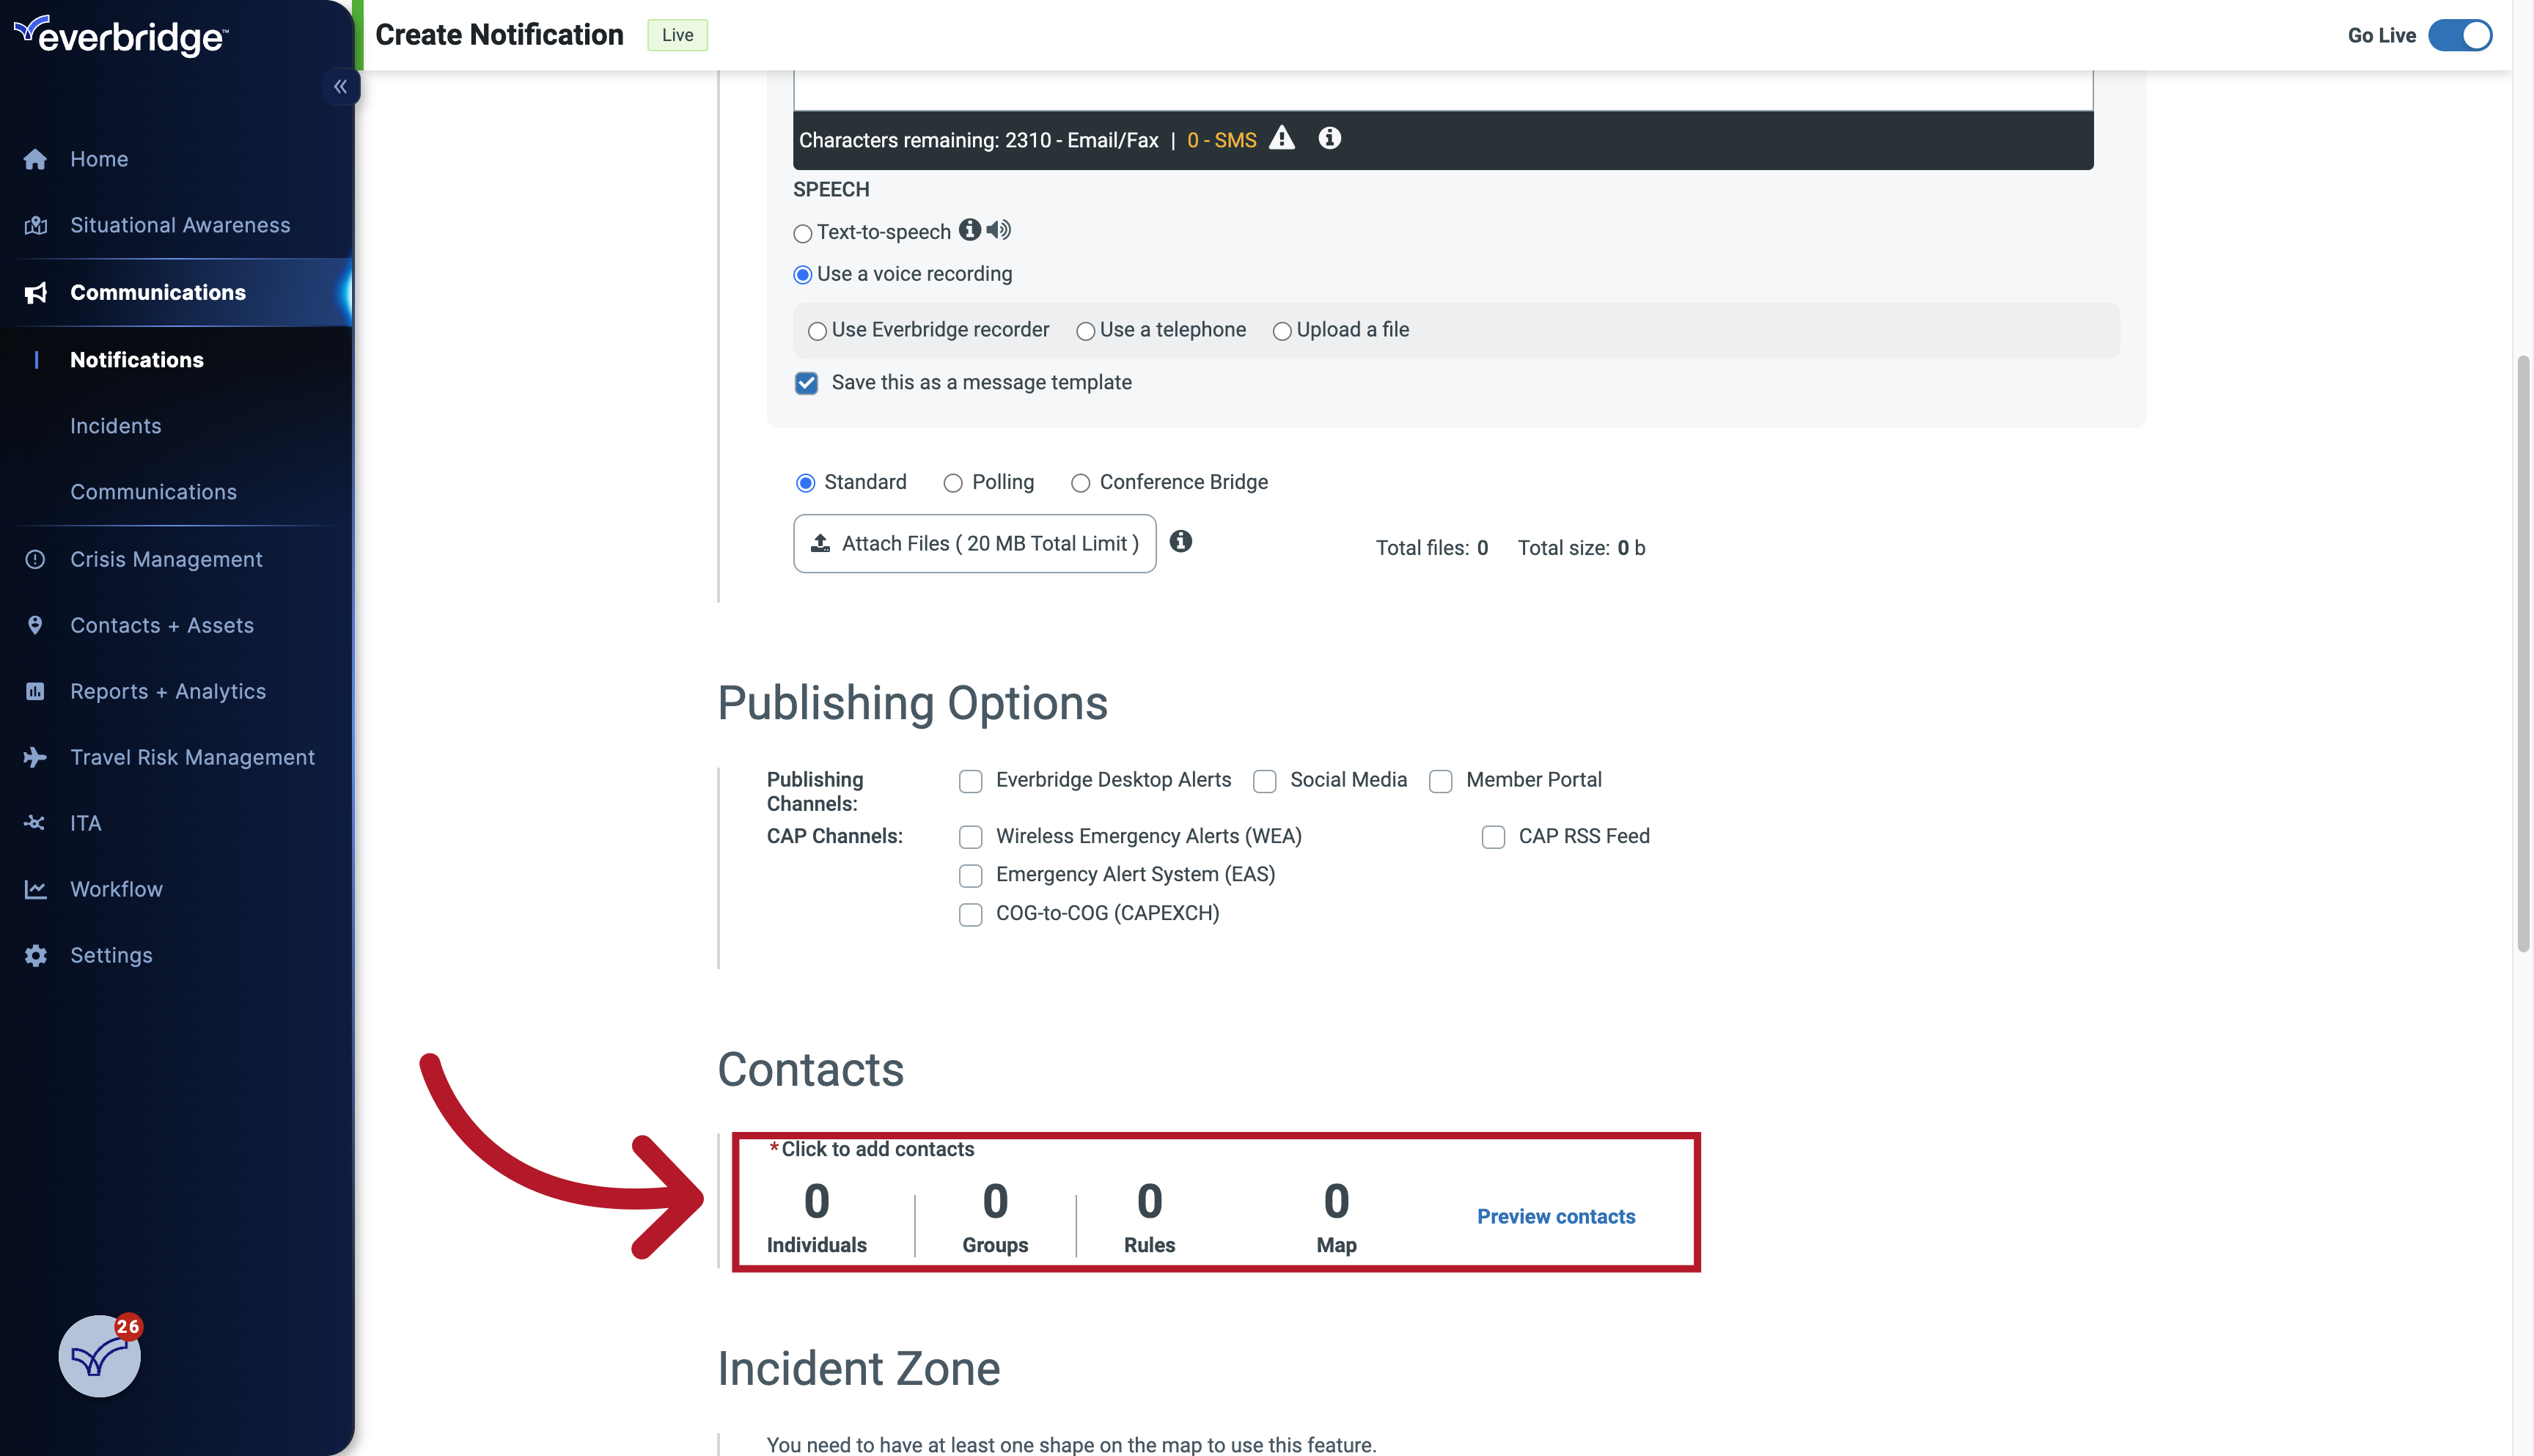The image size is (2534, 1456).
Task: Open Contacts + Assets in the sidebar
Action: click(x=162, y=625)
